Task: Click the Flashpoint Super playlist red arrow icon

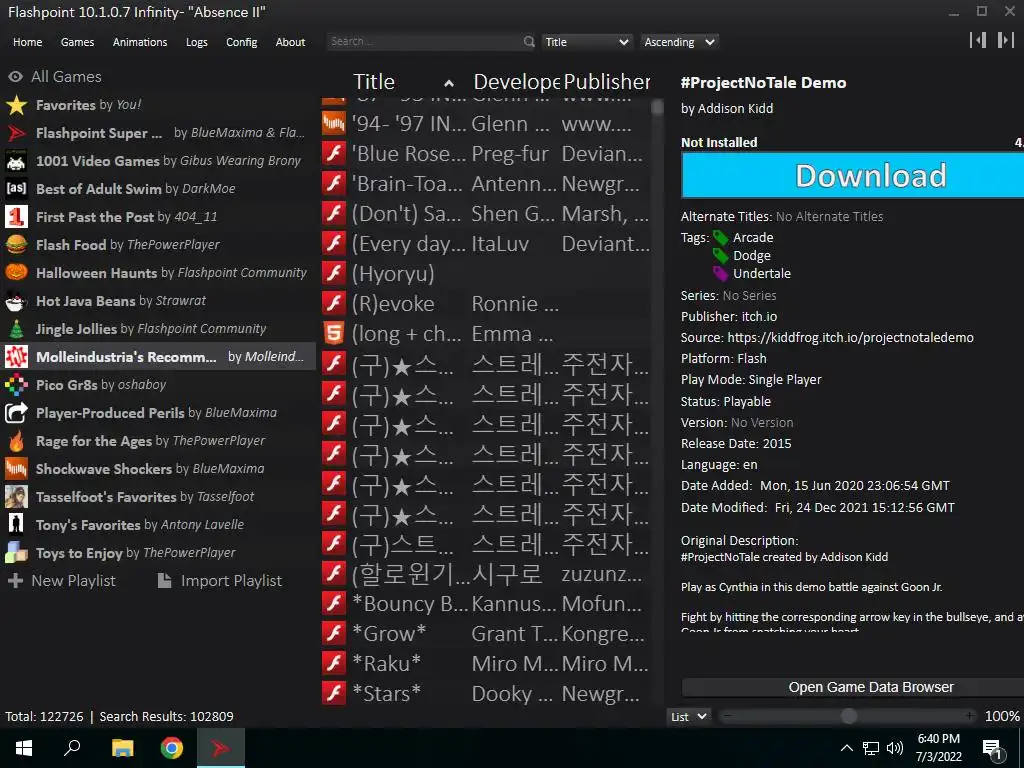Action: [x=16, y=133]
